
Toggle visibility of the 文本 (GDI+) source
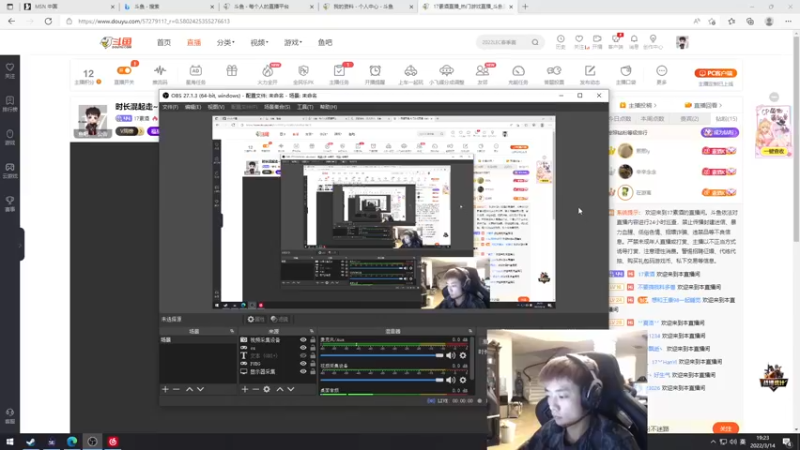click(303, 356)
